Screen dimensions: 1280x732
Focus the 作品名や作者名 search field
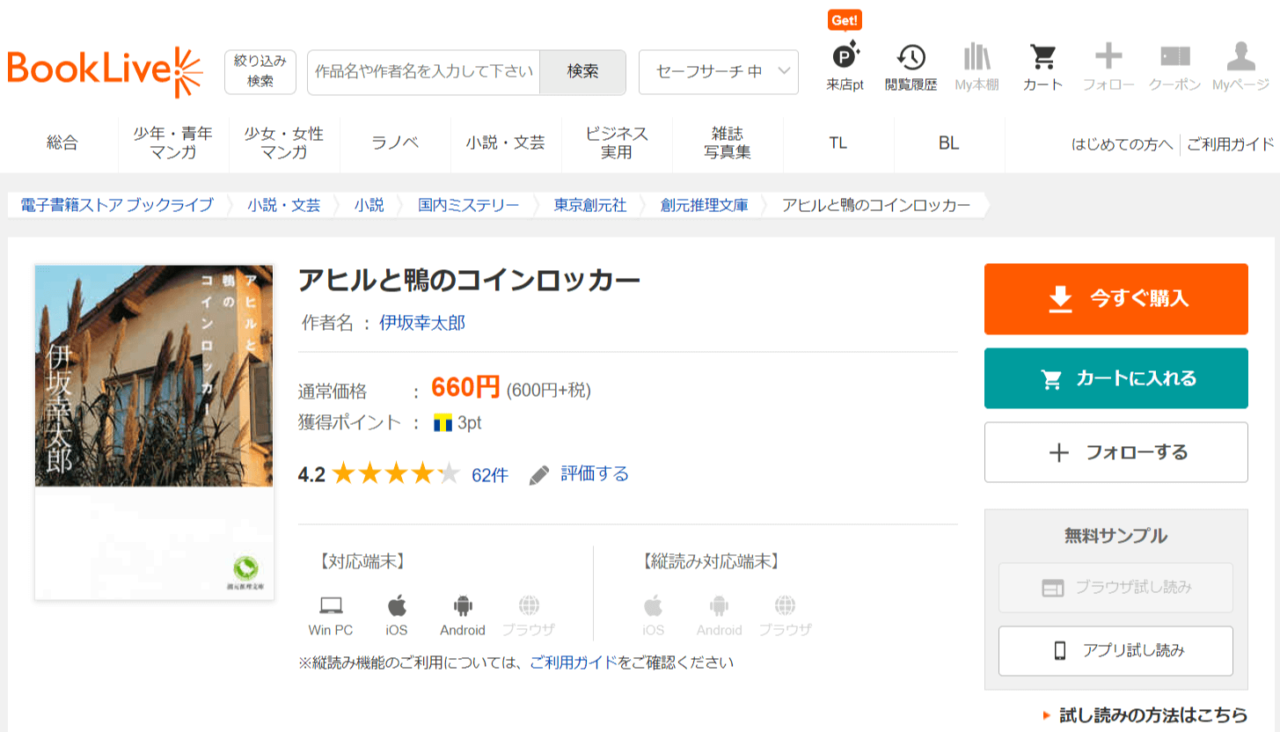pos(424,72)
